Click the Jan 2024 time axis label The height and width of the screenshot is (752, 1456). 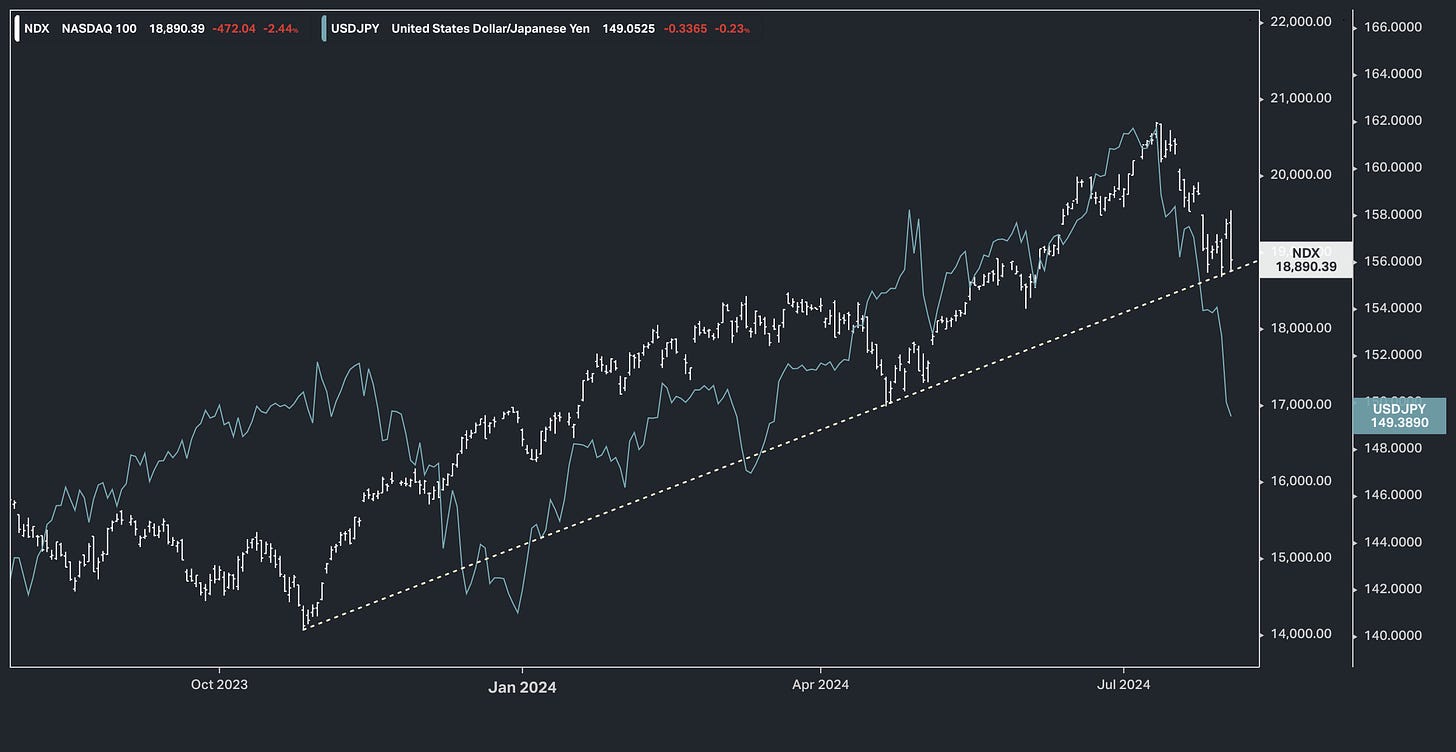click(522, 686)
